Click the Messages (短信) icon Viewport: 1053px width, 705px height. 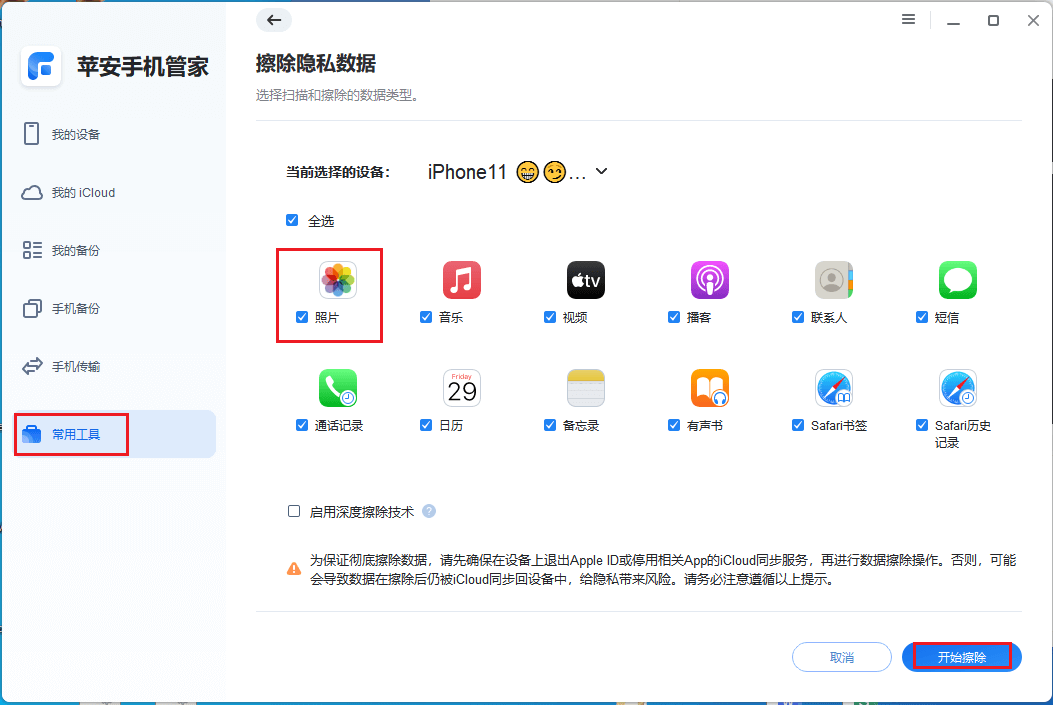tap(957, 280)
